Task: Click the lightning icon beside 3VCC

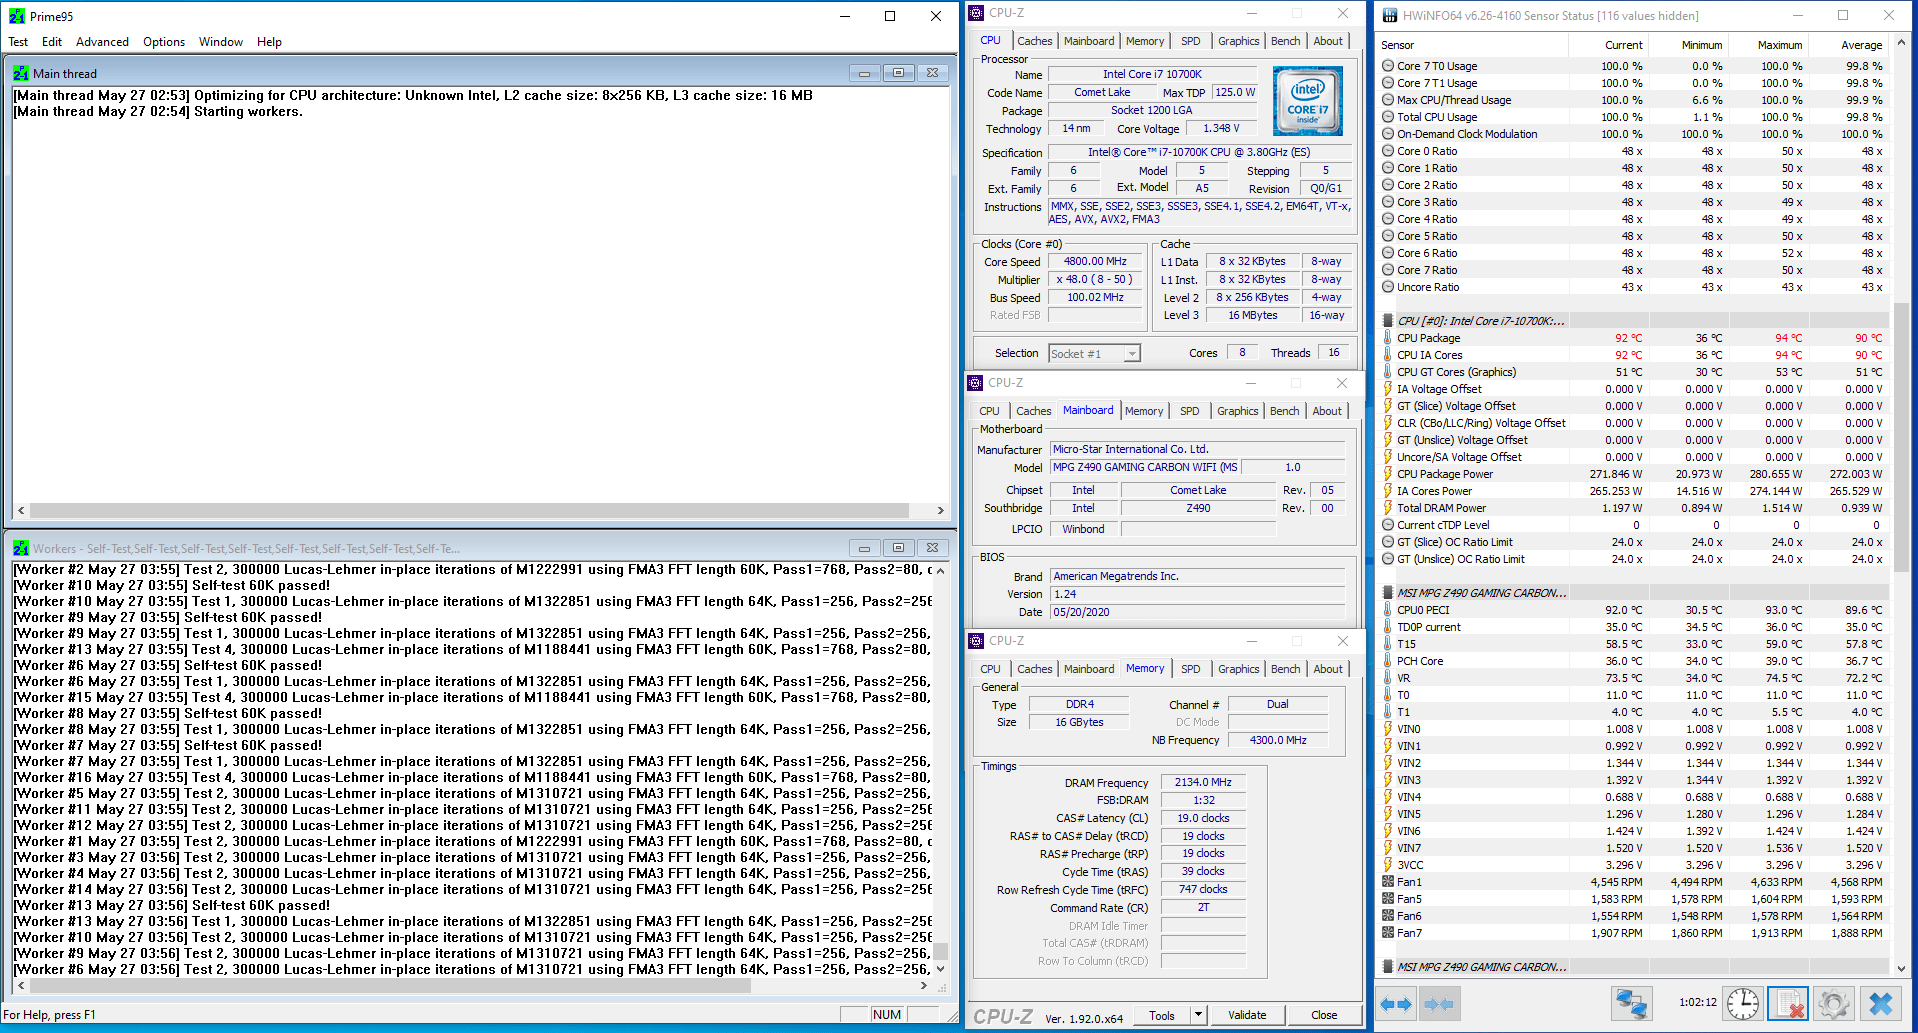Action: [x=1388, y=865]
